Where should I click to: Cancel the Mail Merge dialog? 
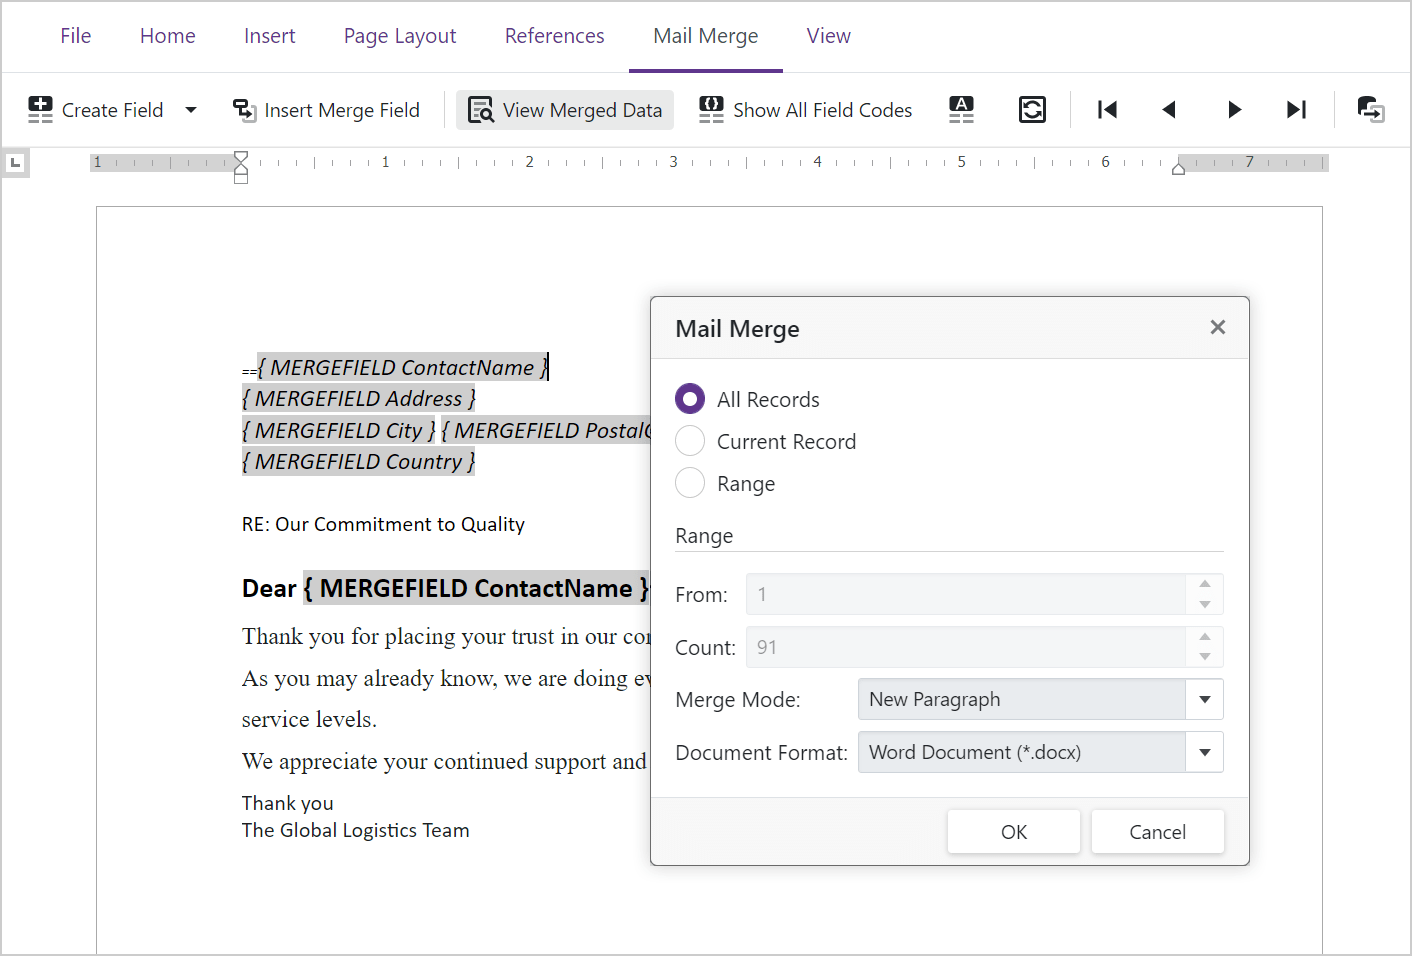pyautogui.click(x=1157, y=831)
